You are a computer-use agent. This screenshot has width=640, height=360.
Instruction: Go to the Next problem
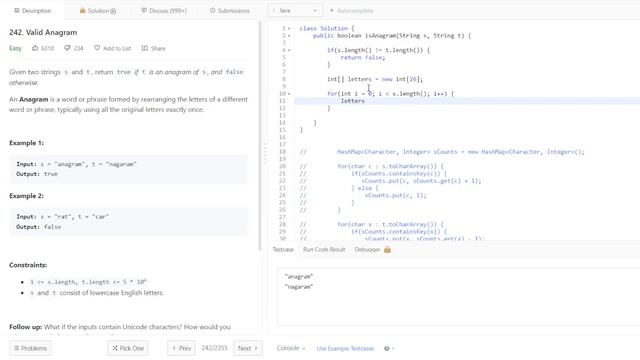click(248, 348)
